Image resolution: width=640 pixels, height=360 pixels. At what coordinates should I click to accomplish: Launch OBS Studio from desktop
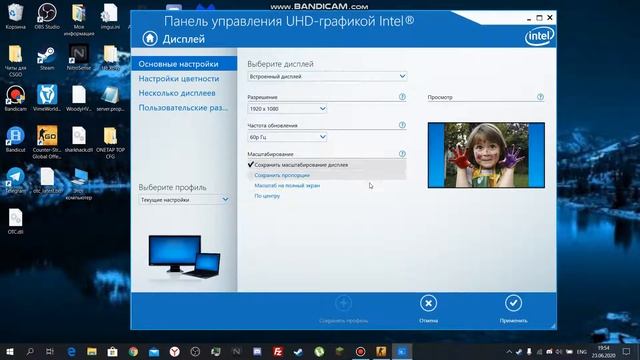pyautogui.click(x=47, y=16)
